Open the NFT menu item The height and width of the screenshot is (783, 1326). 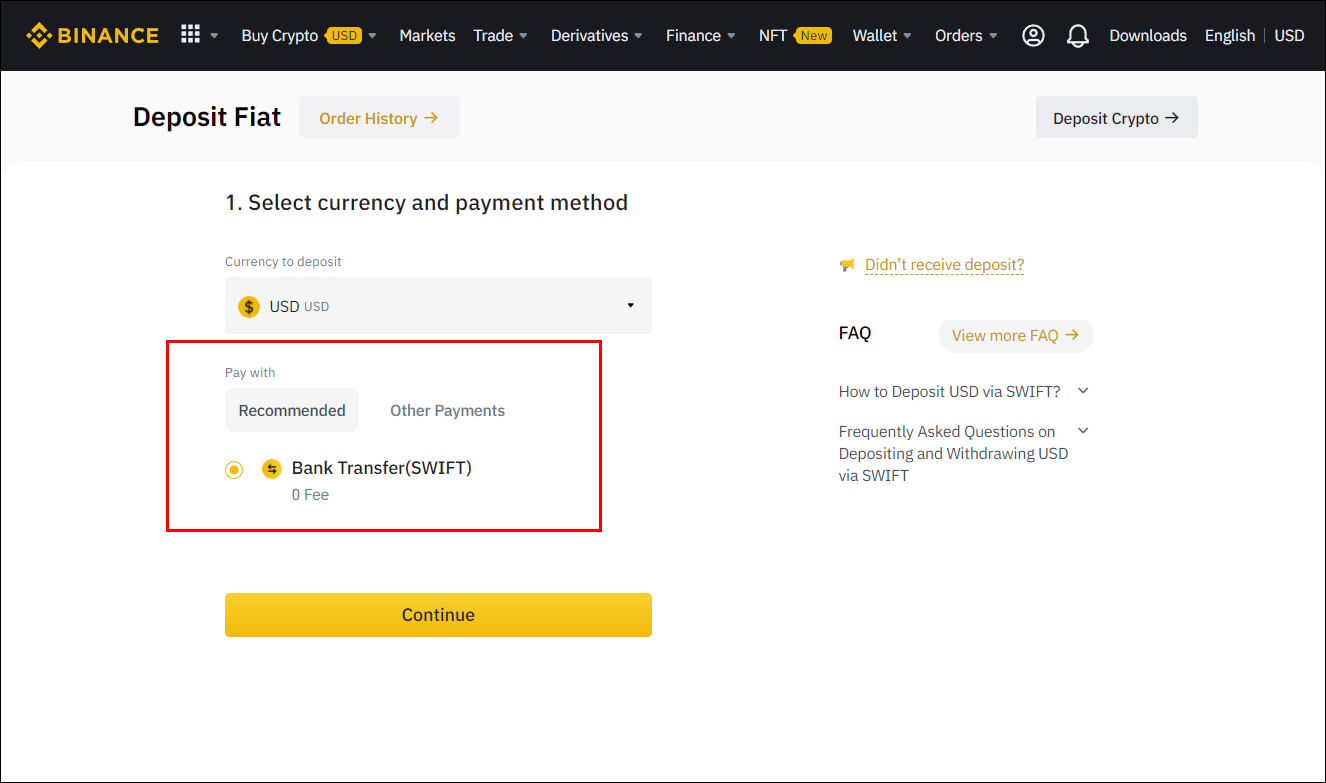tap(795, 35)
